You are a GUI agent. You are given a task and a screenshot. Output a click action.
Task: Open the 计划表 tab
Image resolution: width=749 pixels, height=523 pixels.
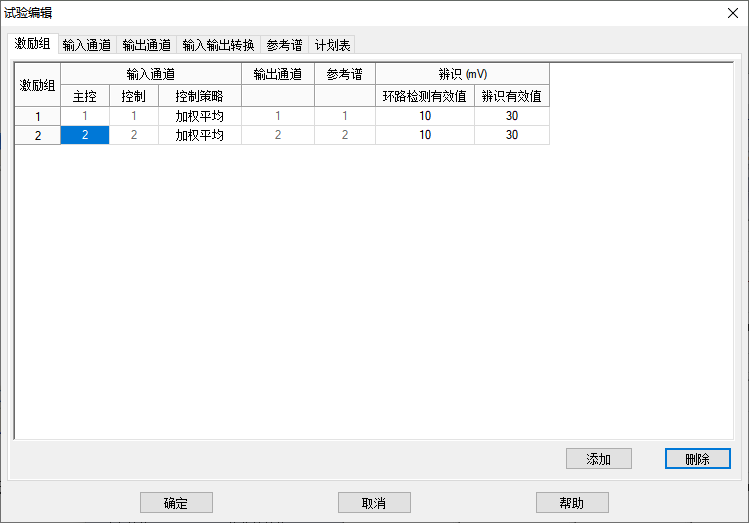[332, 45]
